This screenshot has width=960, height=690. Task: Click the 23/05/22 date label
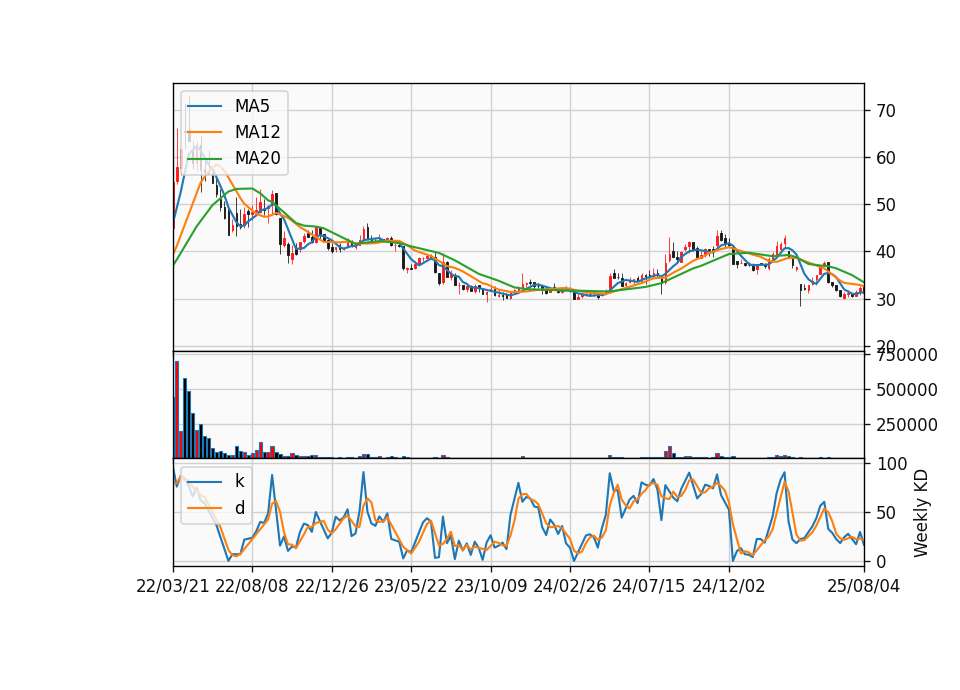pyautogui.click(x=411, y=586)
